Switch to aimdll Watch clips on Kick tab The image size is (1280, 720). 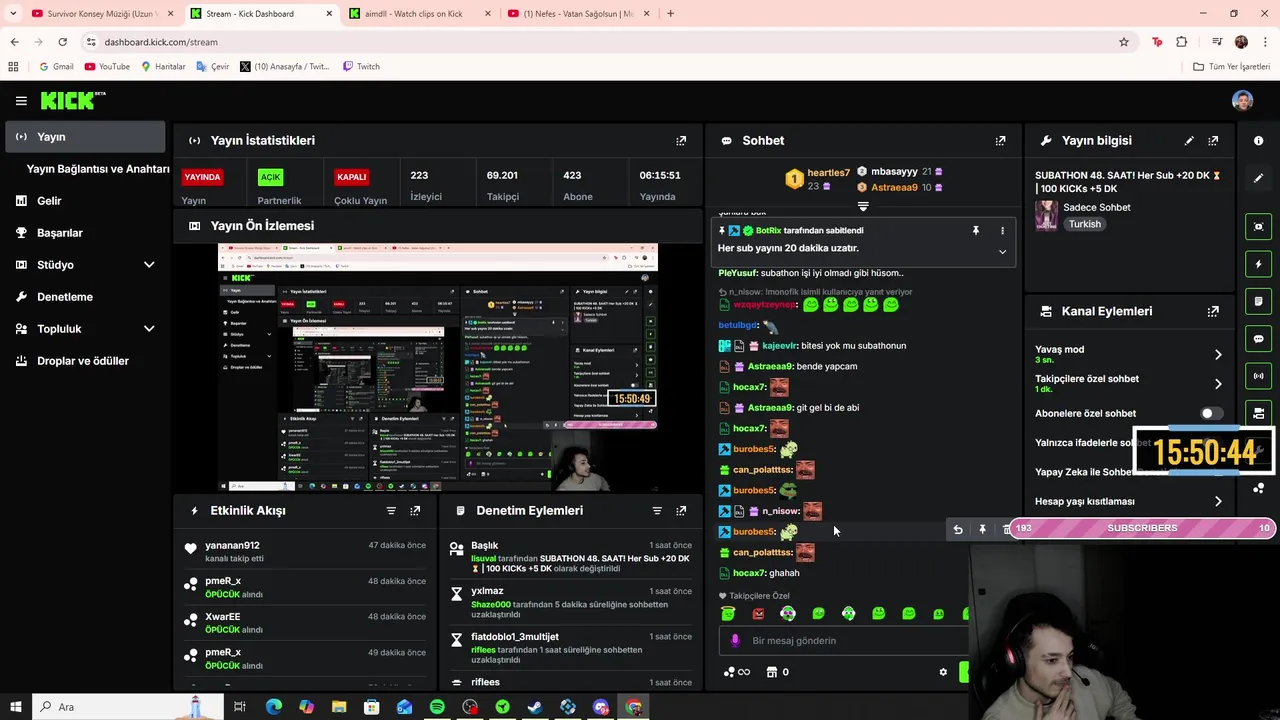click(420, 14)
